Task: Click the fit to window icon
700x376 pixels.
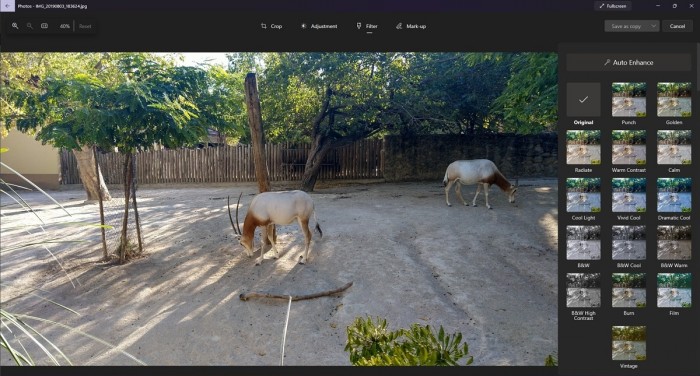Action: [x=45, y=26]
